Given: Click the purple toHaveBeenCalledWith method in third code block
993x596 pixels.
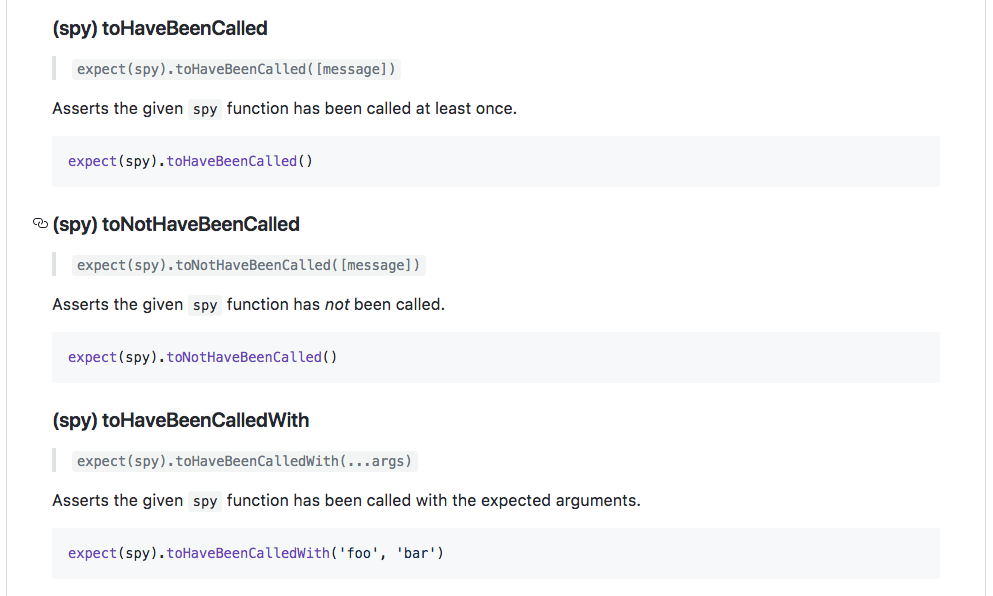Looking at the screenshot, I should pyautogui.click(x=247, y=553).
